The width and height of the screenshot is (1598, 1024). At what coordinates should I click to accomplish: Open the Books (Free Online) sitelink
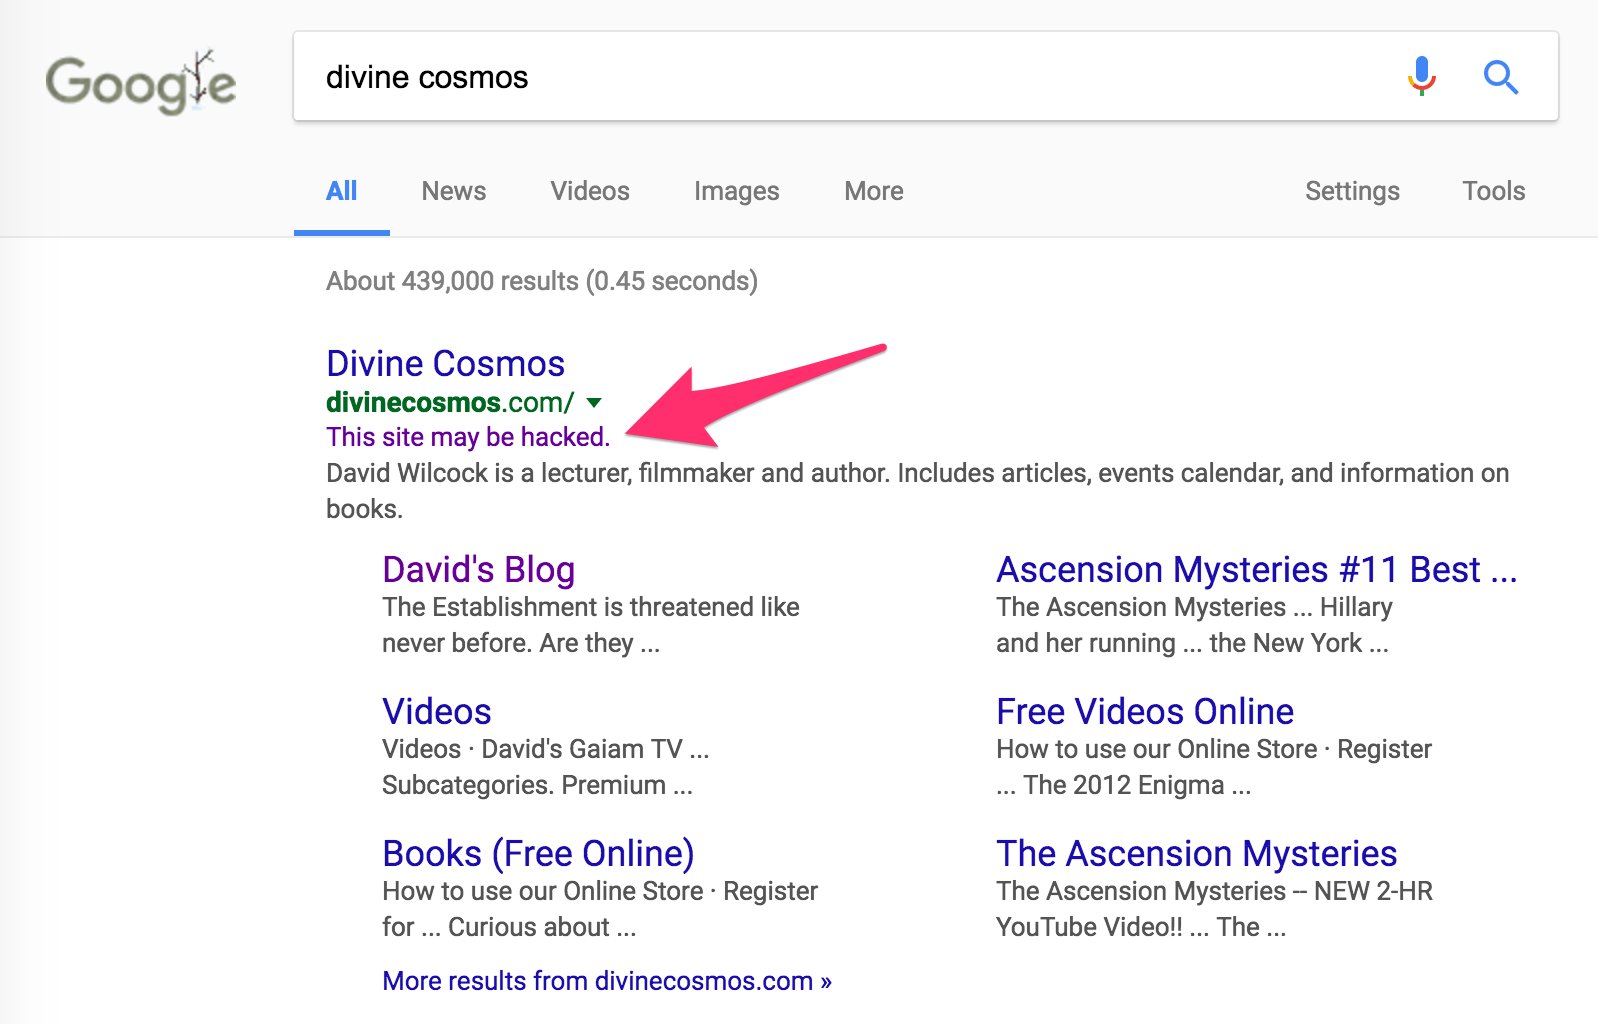pos(538,853)
